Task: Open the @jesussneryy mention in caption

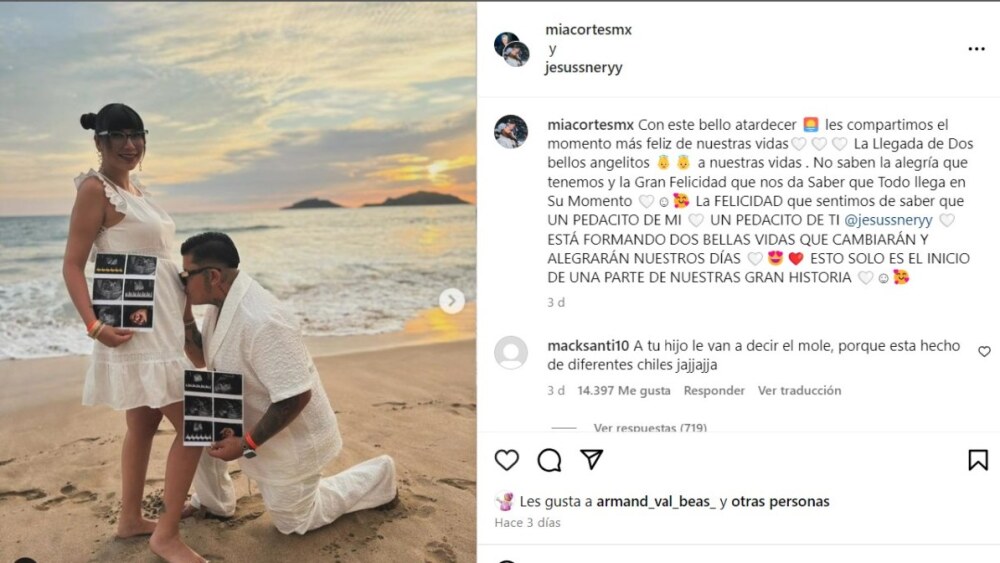Action: click(888, 220)
